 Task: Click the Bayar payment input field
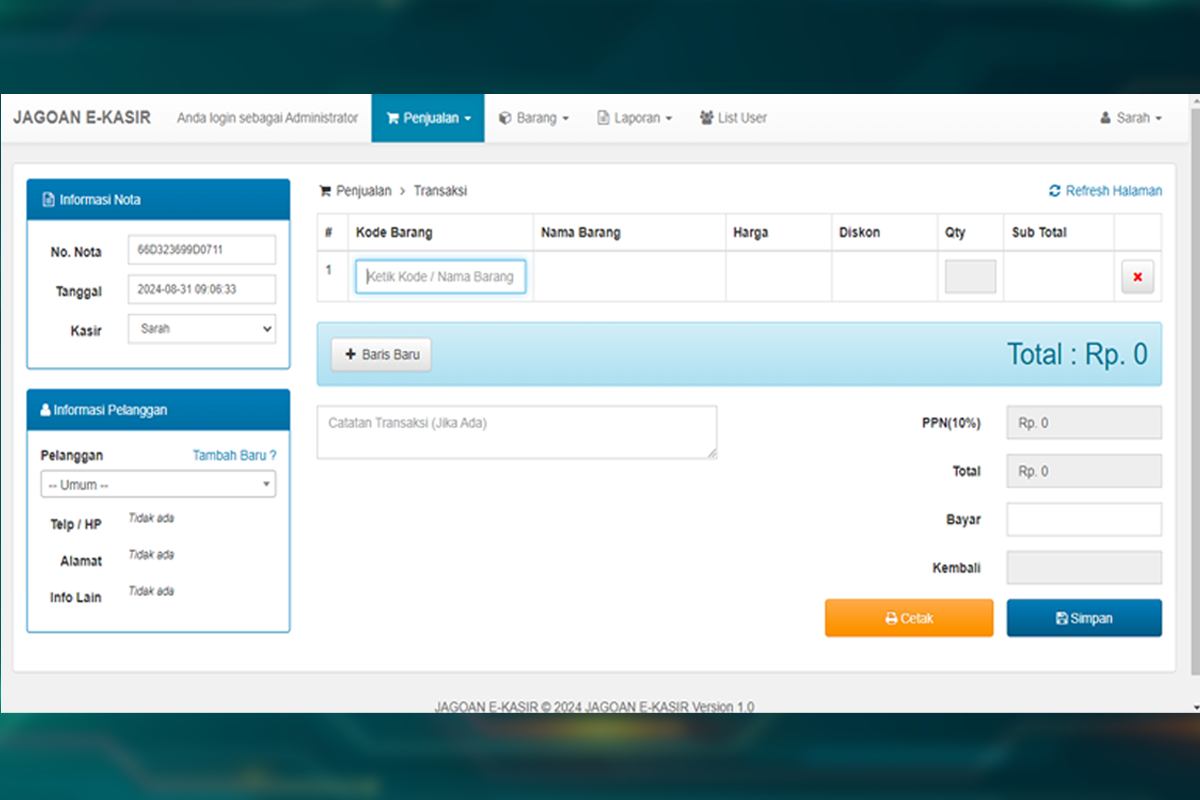(1084, 520)
